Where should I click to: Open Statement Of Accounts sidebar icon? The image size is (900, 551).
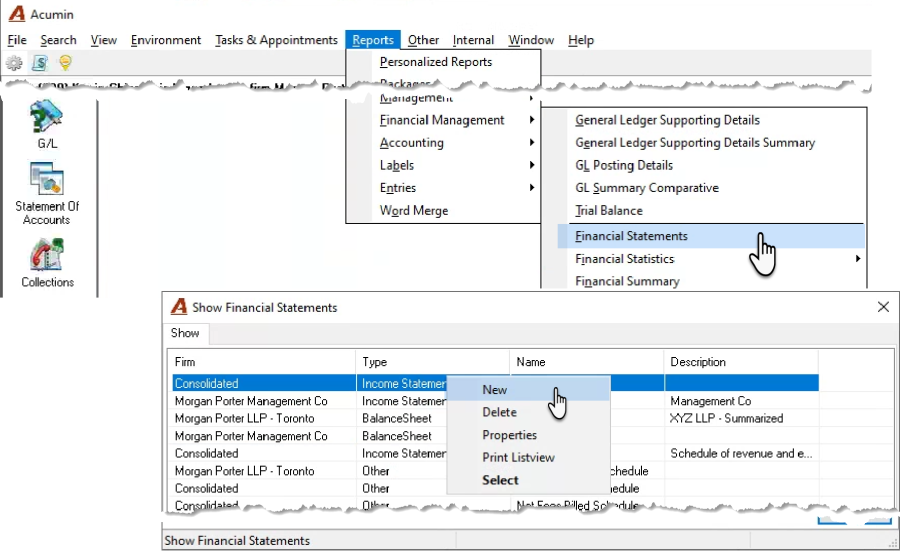(47, 193)
